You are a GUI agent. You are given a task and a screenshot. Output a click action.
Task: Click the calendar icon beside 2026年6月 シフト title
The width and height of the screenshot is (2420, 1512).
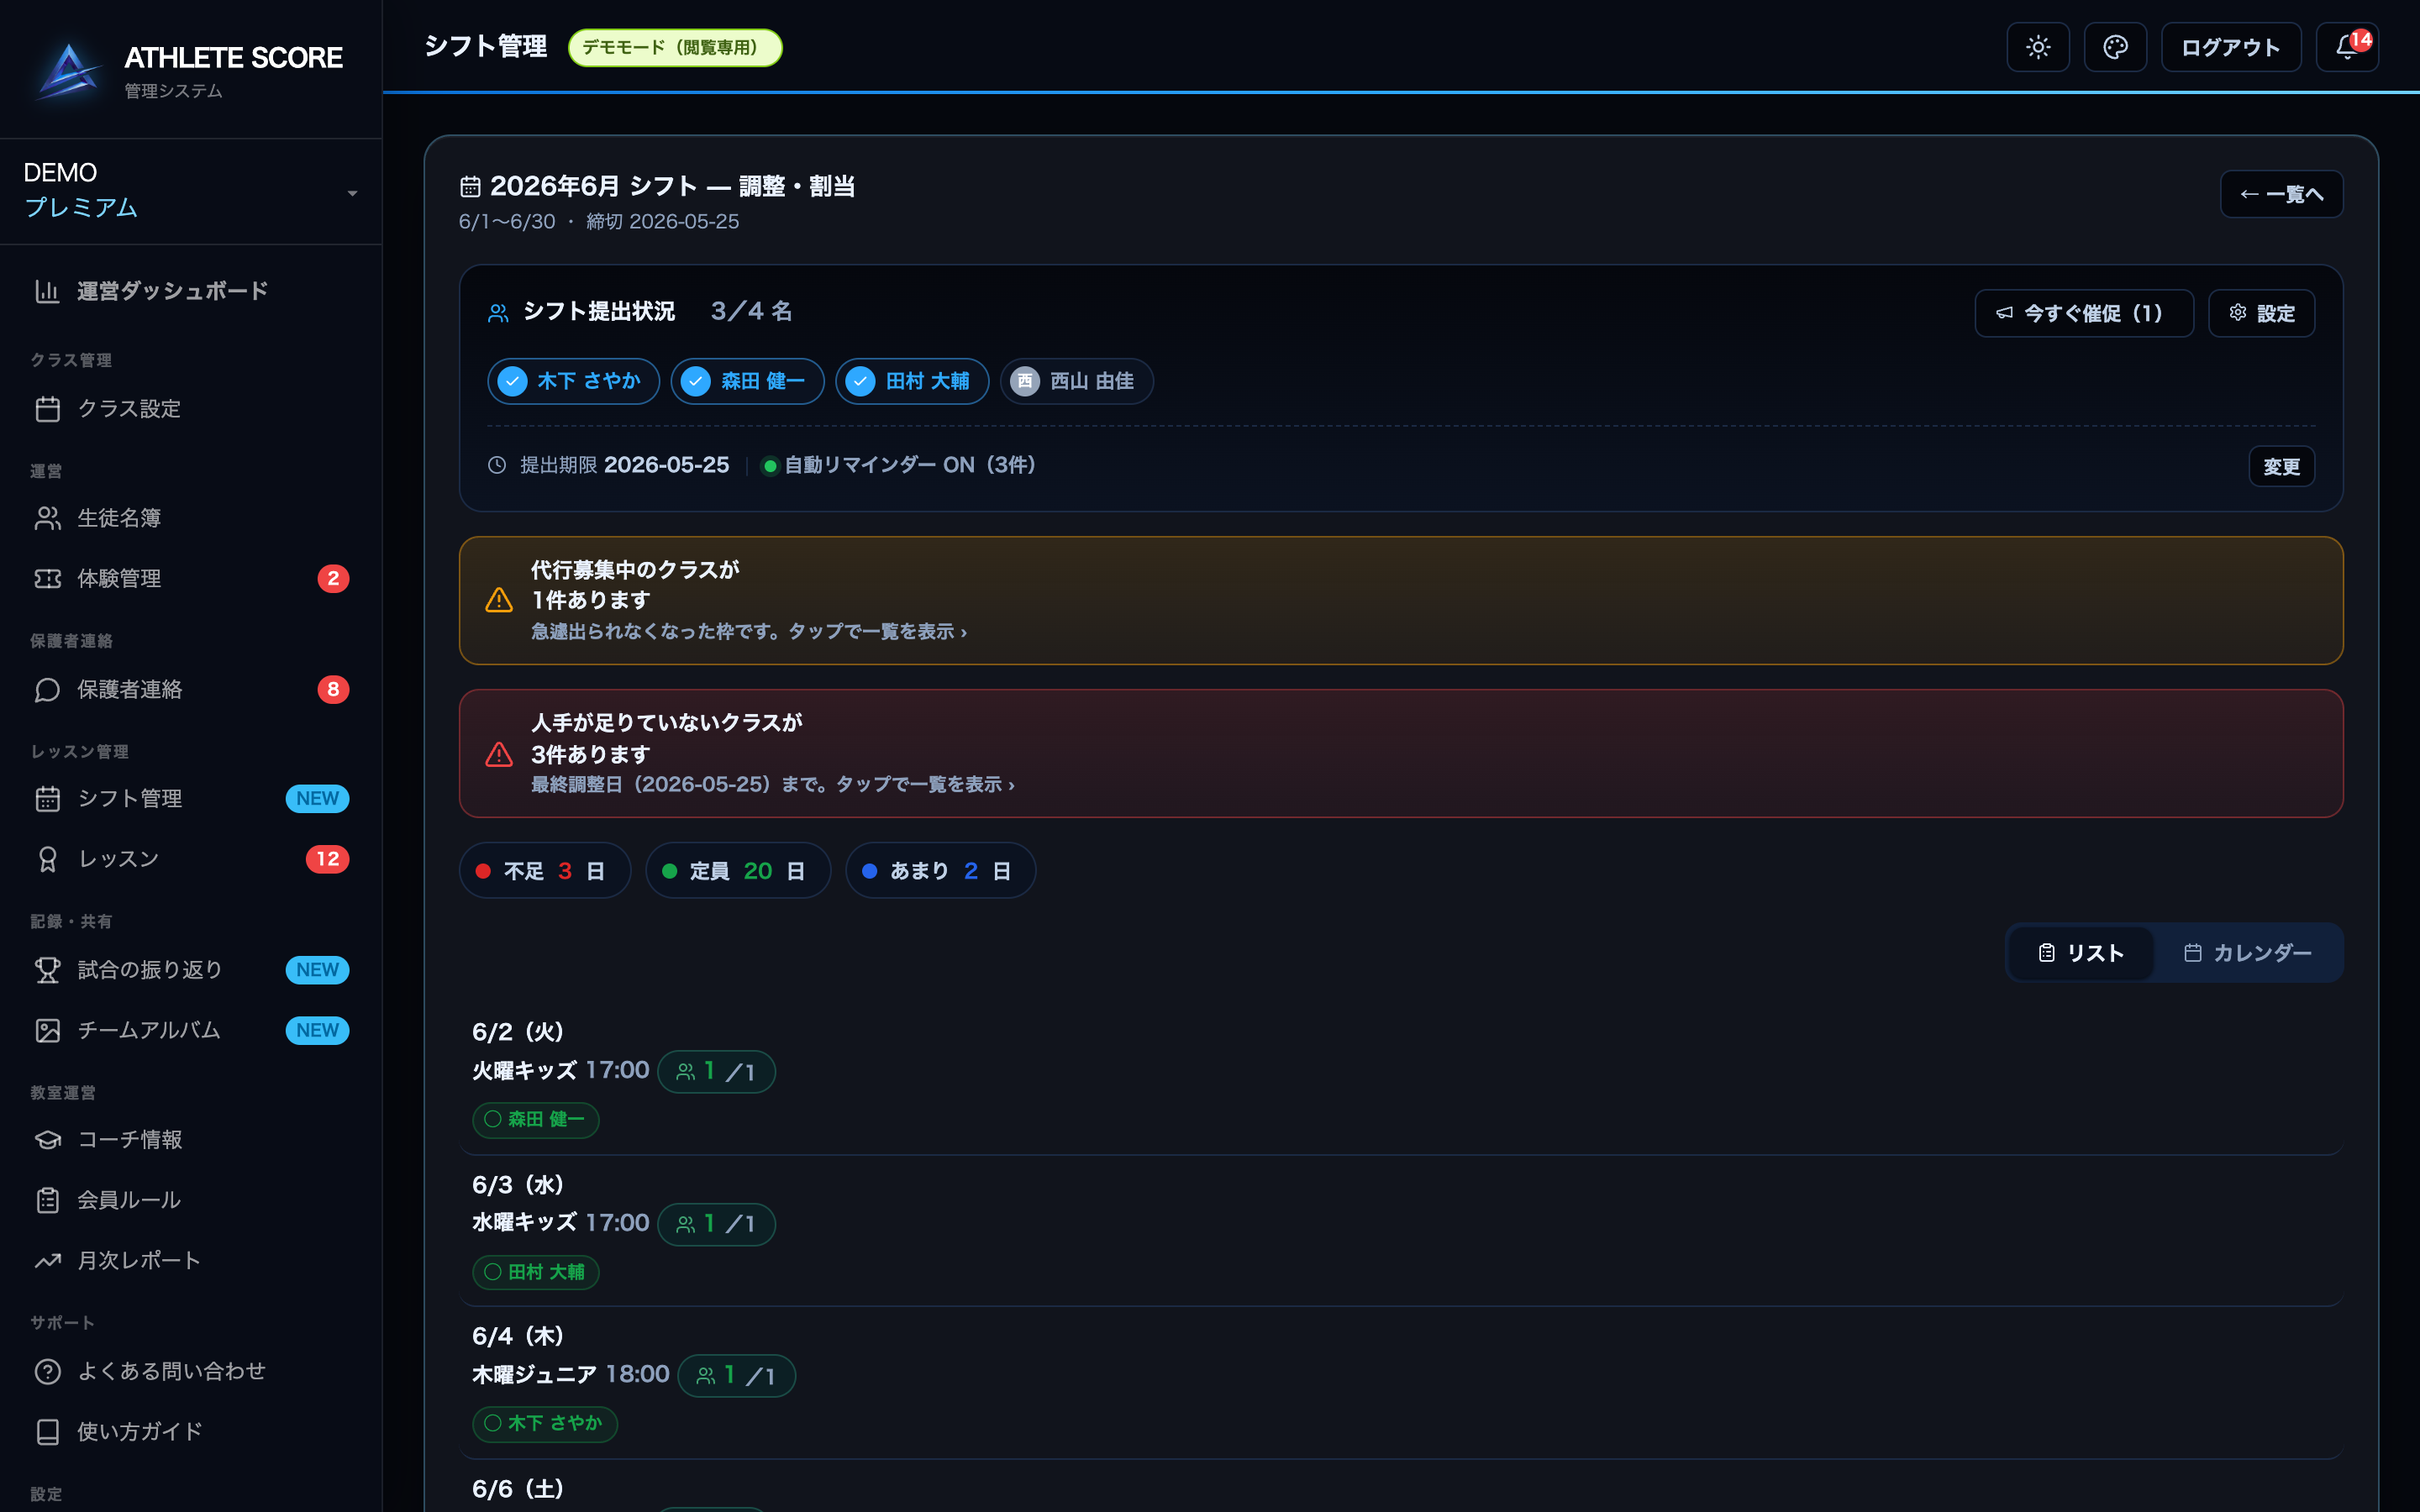click(x=470, y=187)
